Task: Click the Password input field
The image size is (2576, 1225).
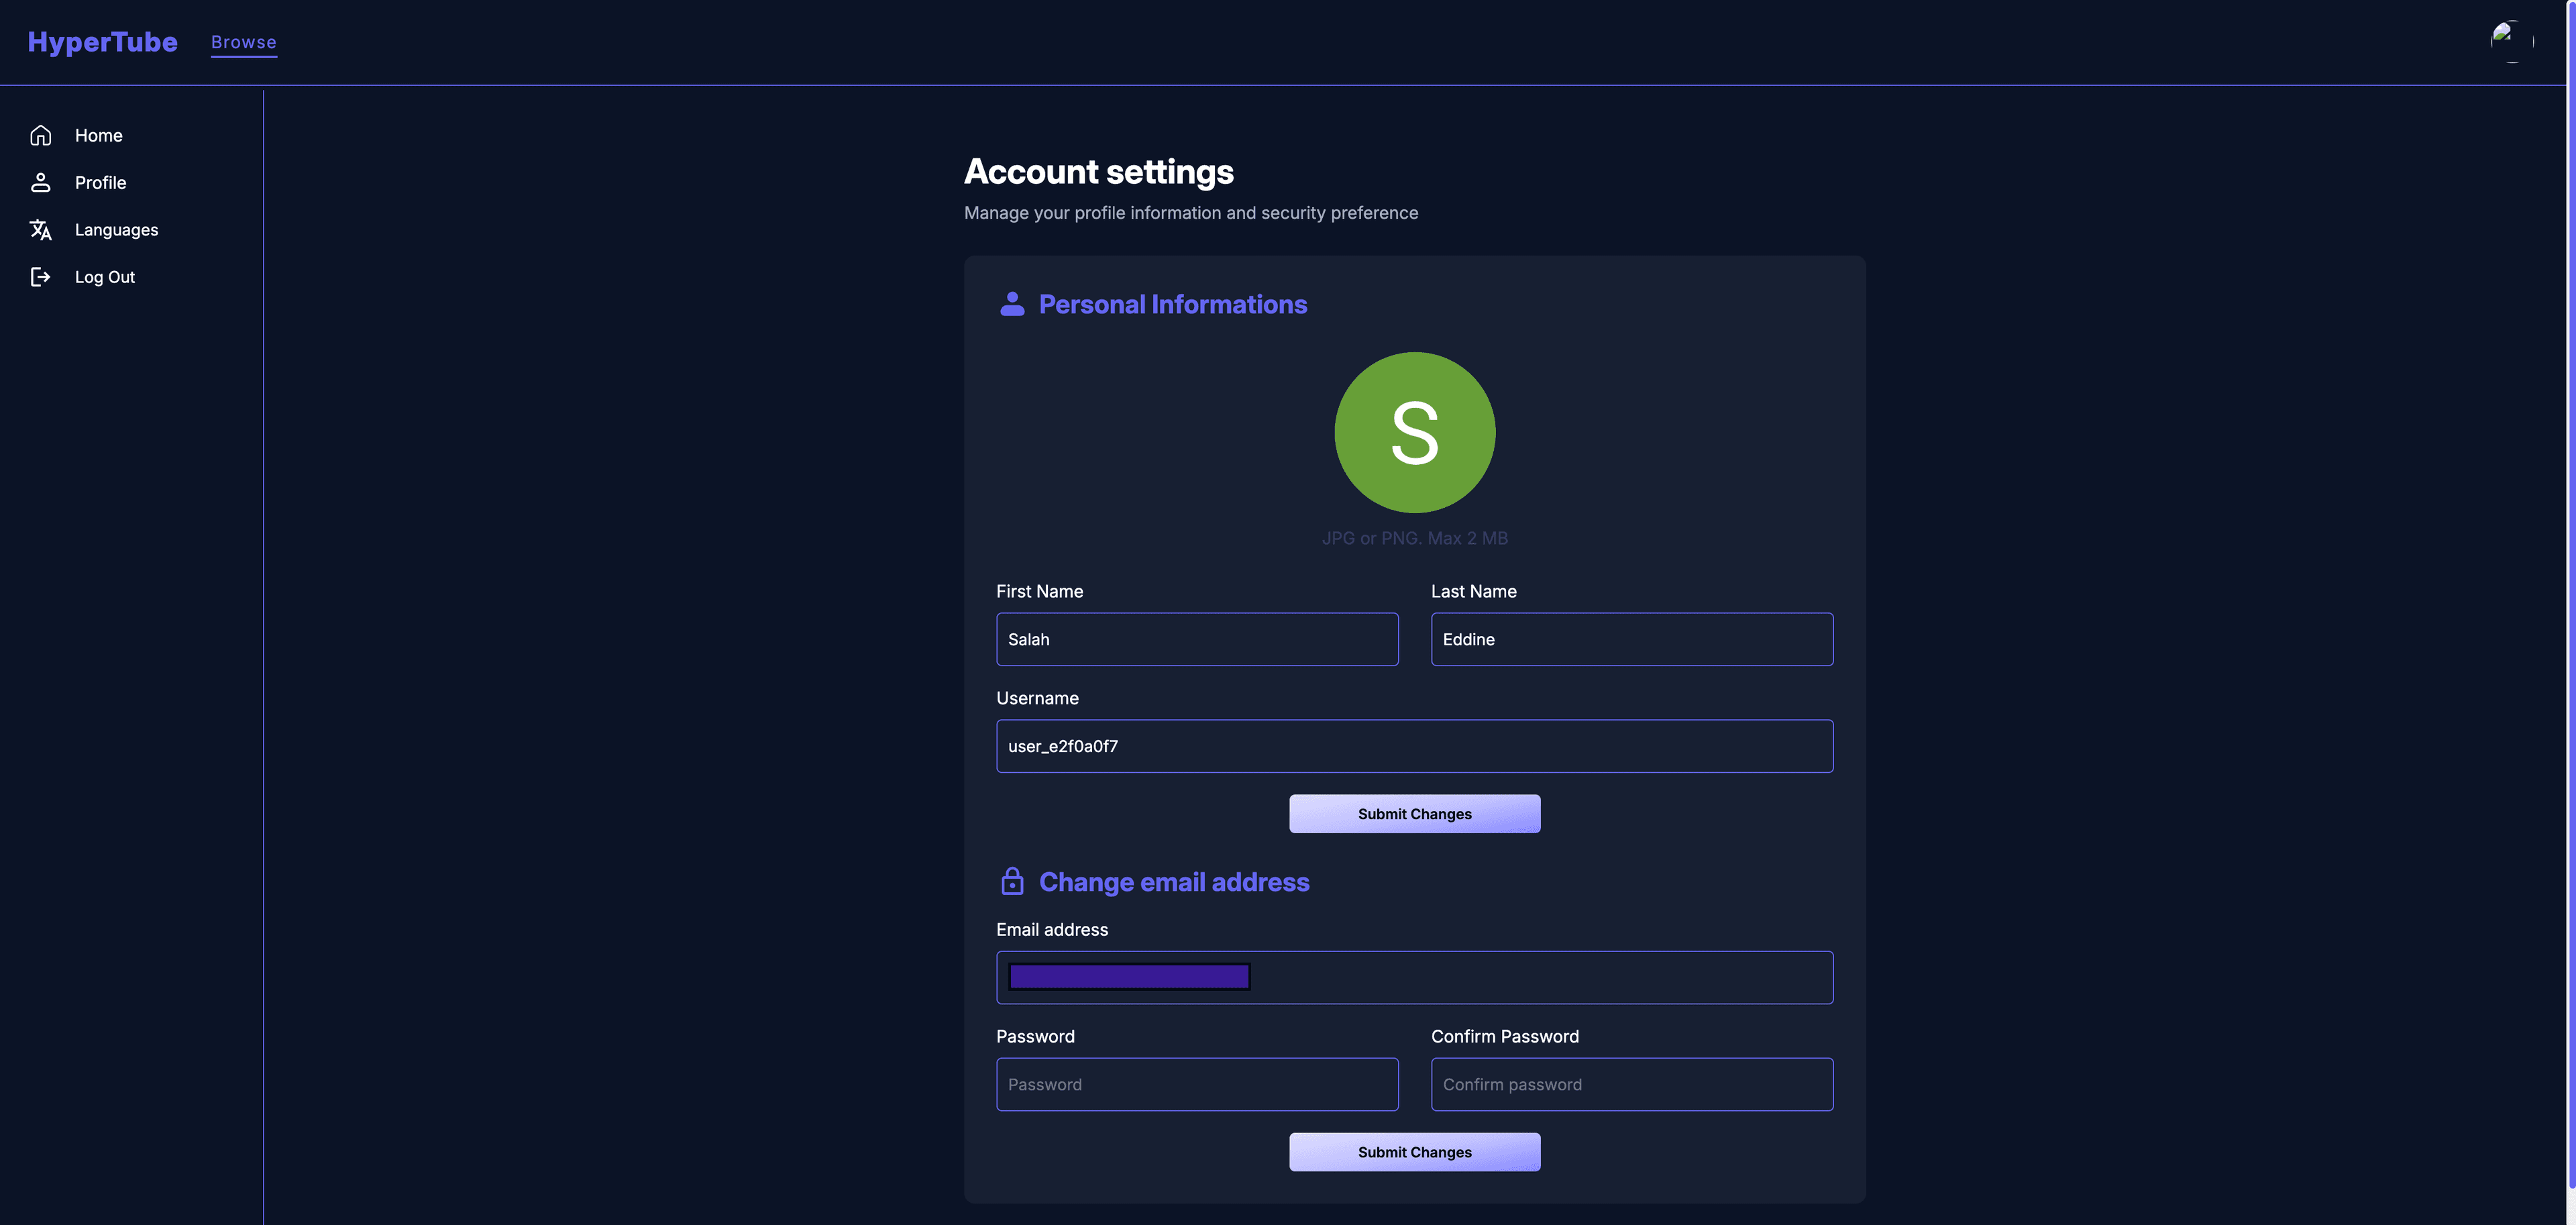Action: 1197,1084
